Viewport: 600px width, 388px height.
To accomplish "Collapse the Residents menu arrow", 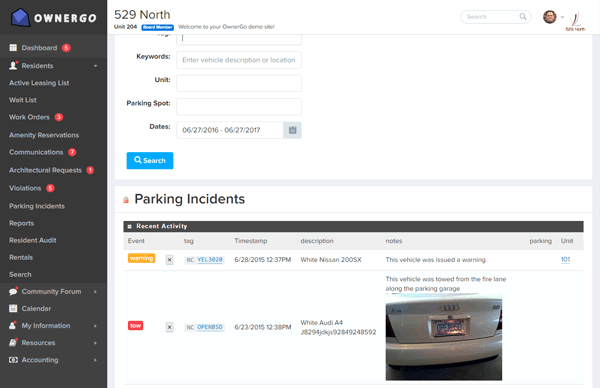I will pos(95,66).
